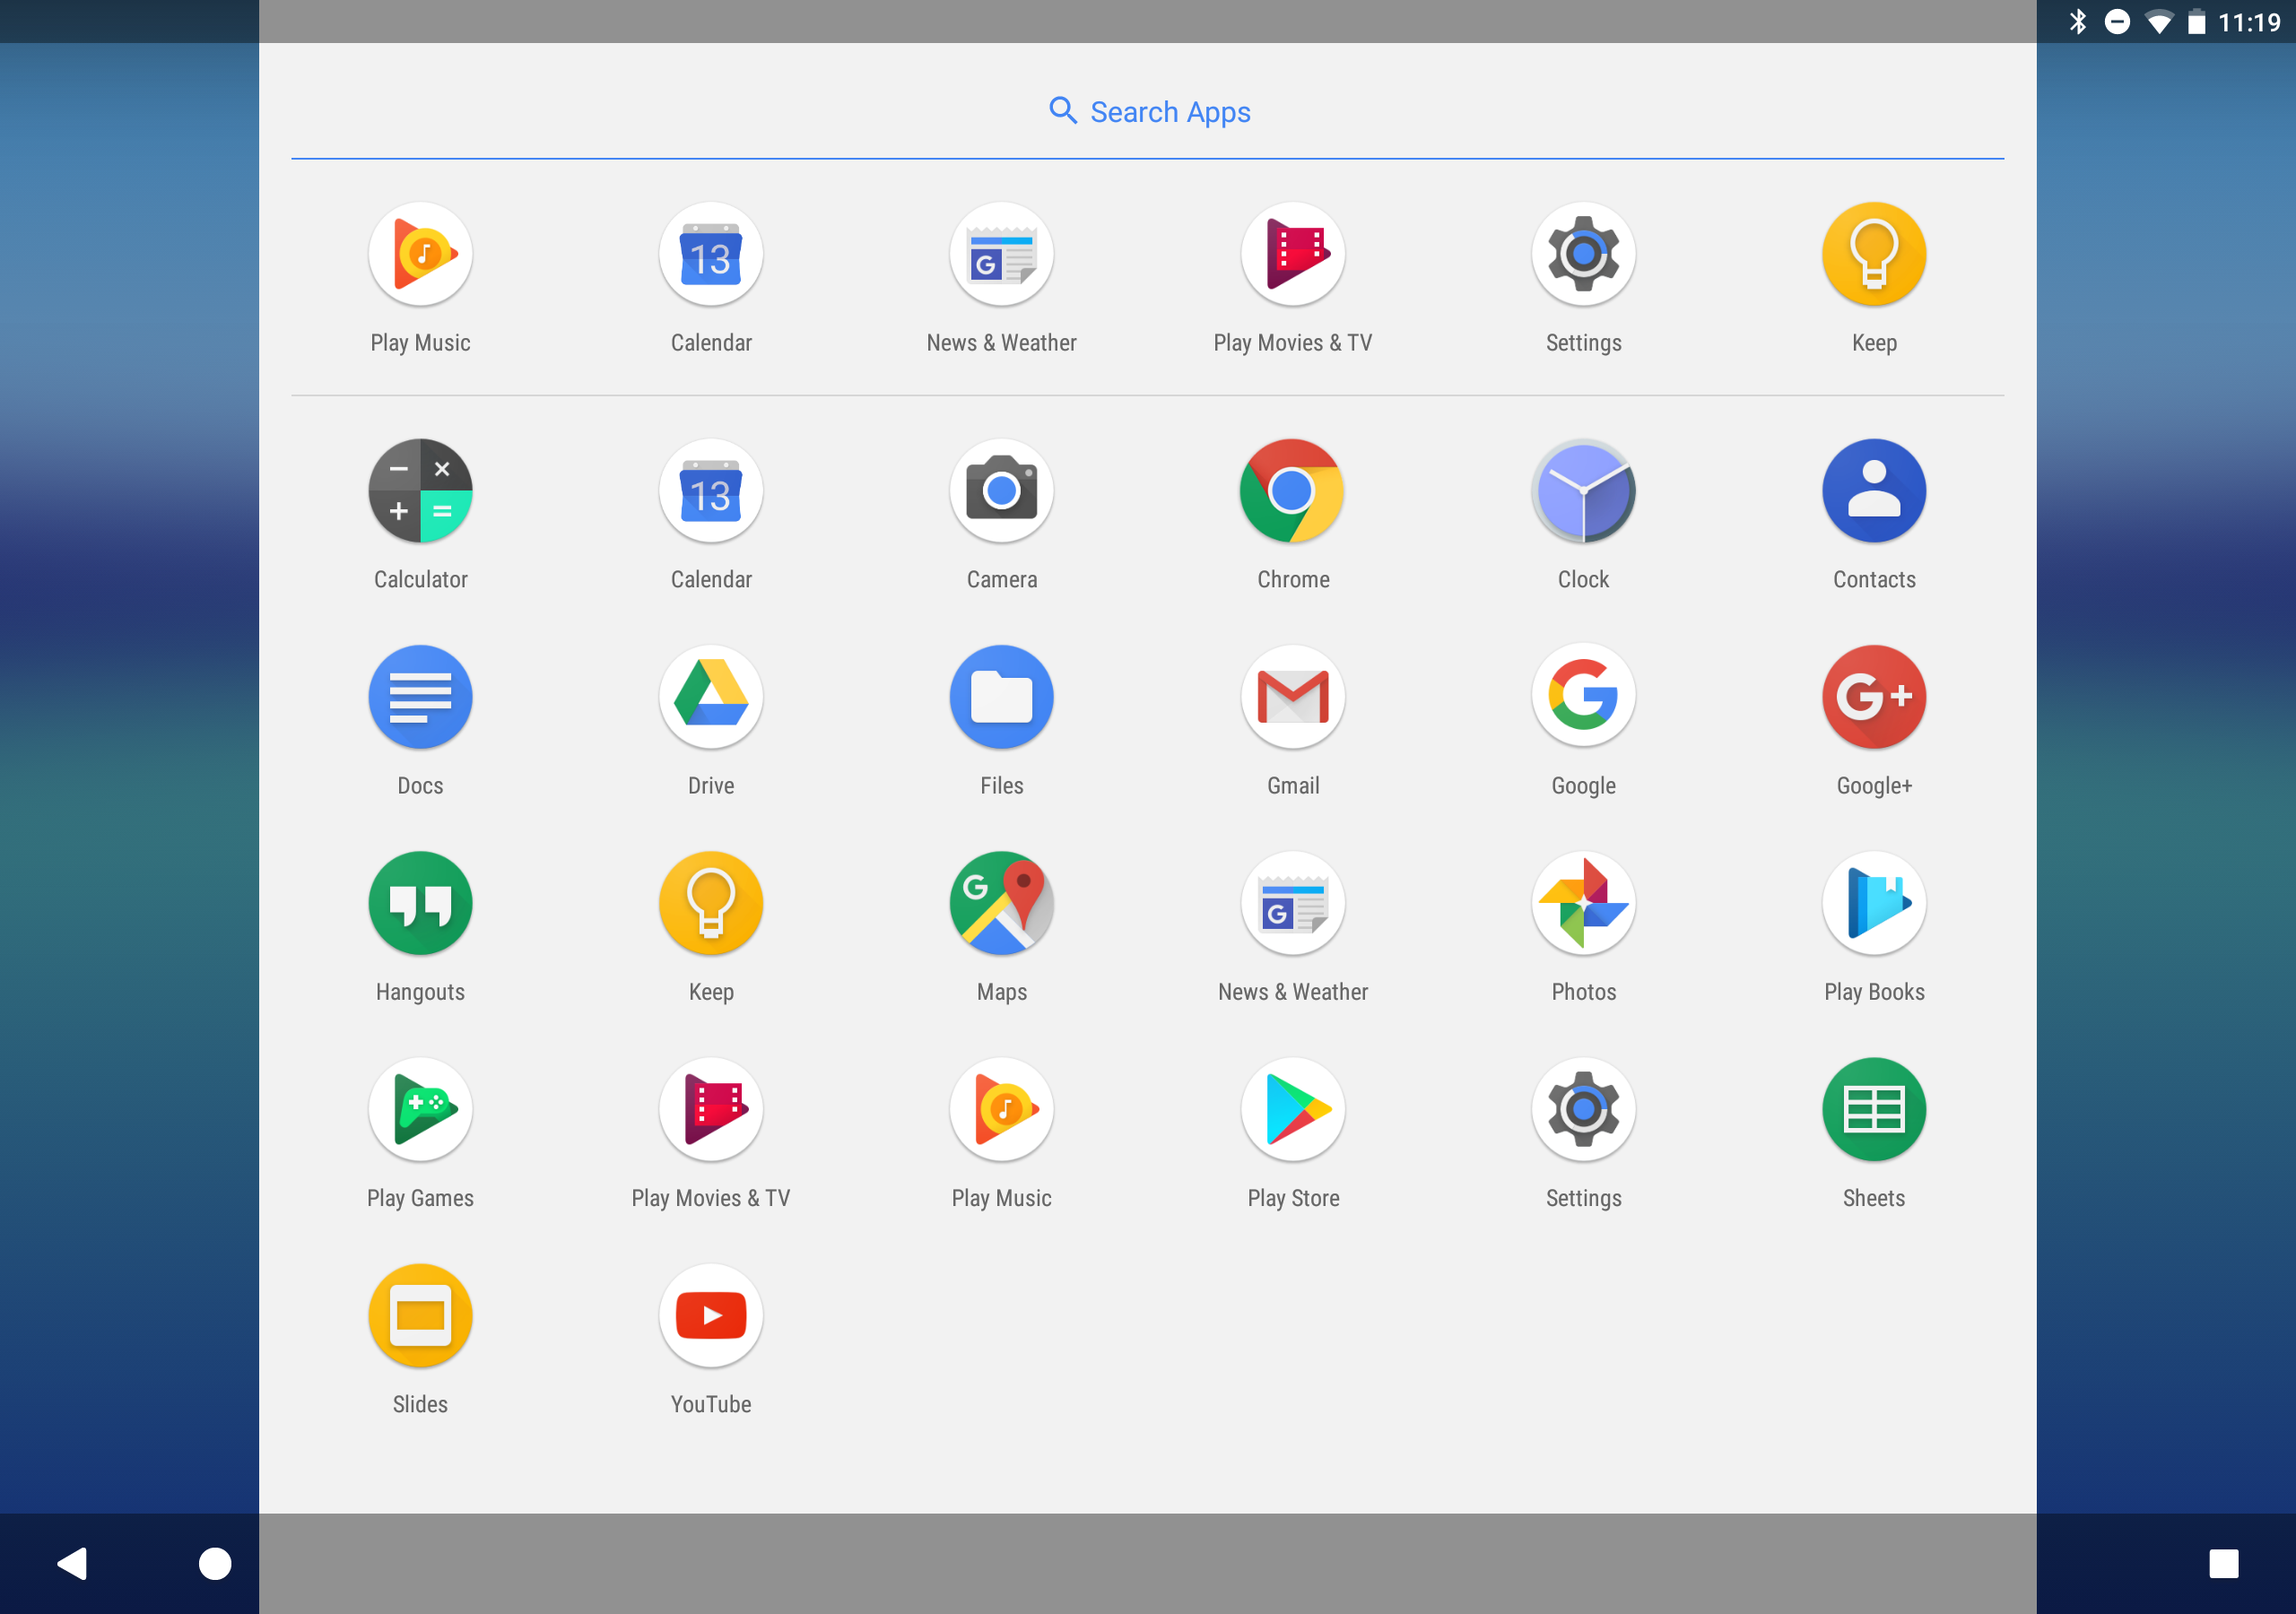This screenshot has height=1614, width=2296.
Task: Launch Play Movies & TV
Action: click(710, 1109)
